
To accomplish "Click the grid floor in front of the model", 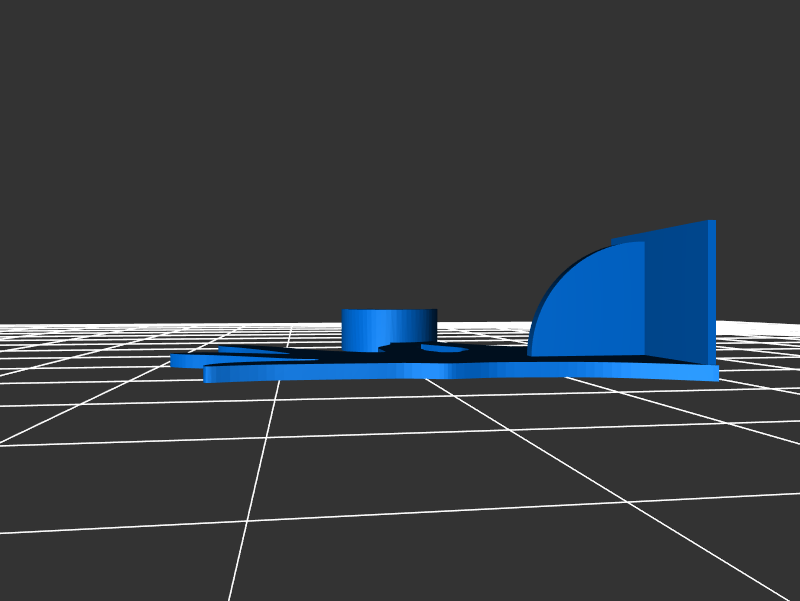I will click(400, 480).
